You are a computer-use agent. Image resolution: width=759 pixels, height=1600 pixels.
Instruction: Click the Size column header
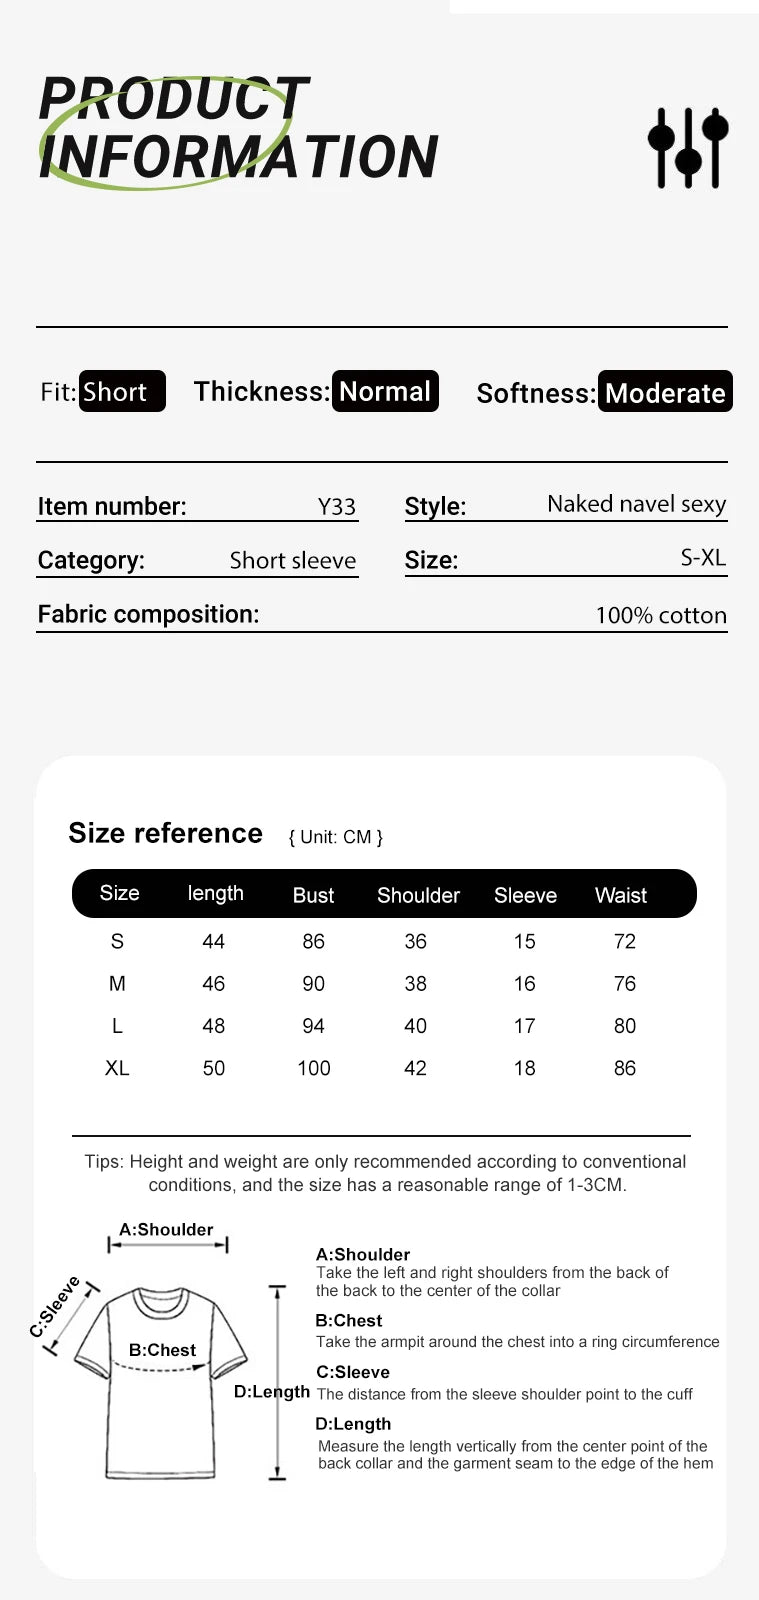point(119,893)
